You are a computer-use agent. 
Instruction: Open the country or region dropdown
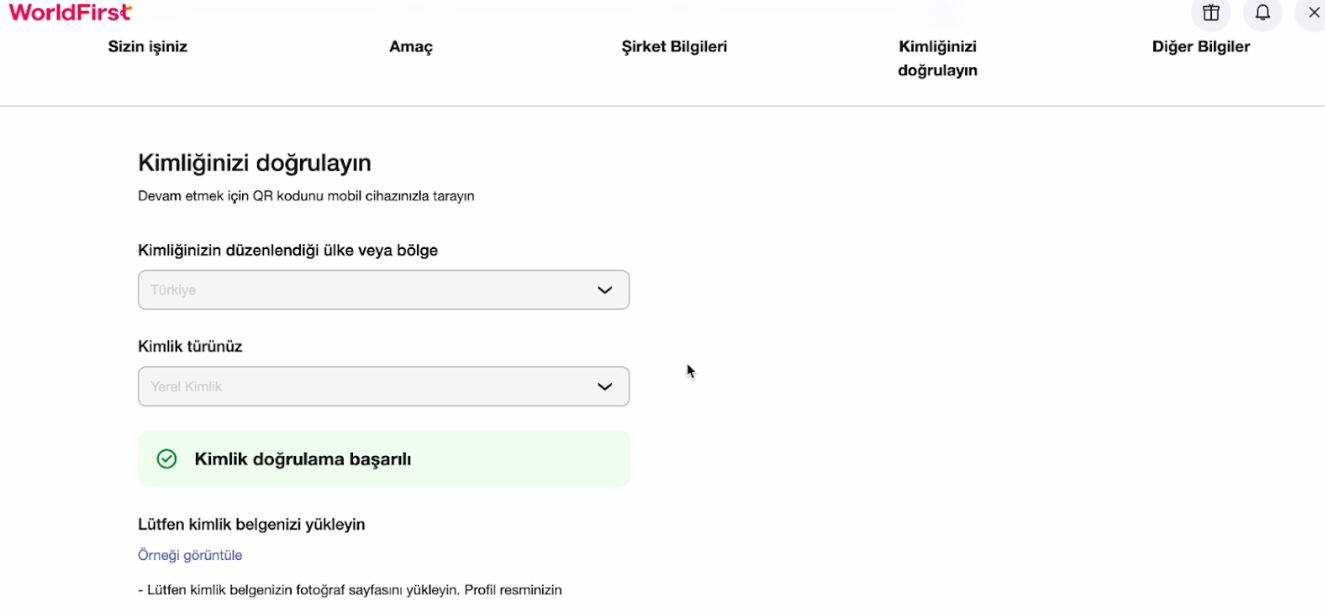383,290
